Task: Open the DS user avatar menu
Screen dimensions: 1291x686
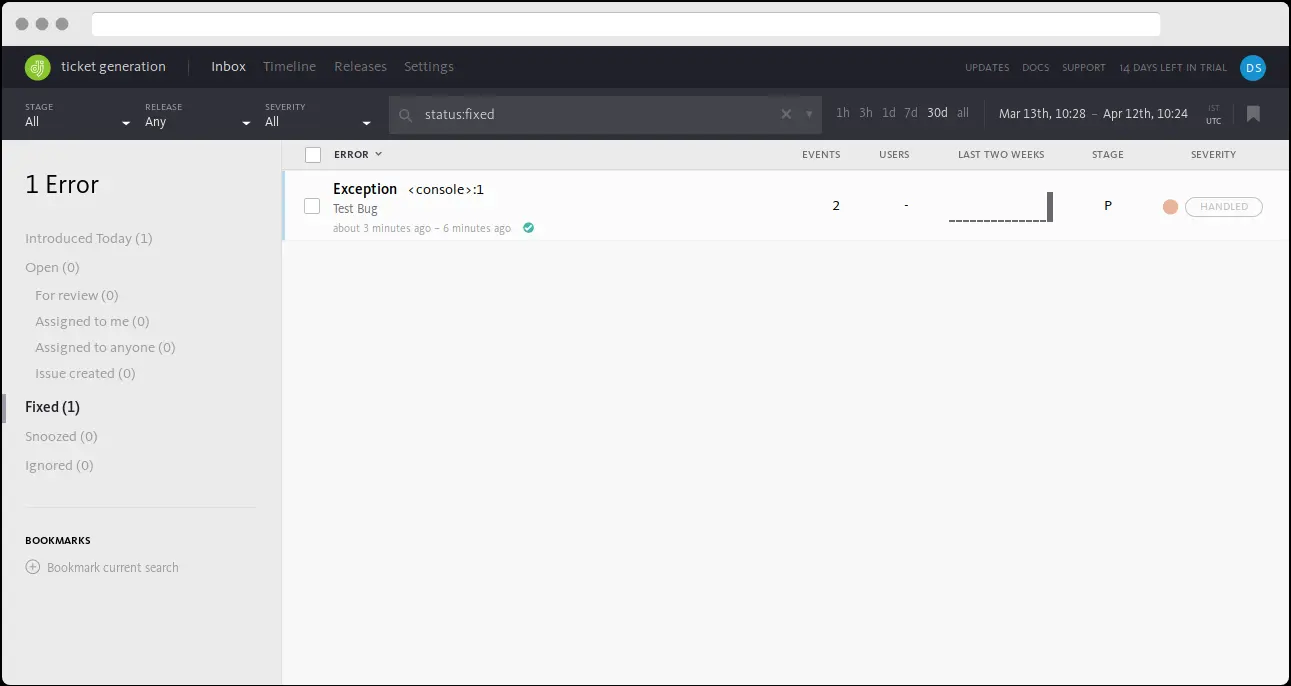Action: pos(1252,67)
